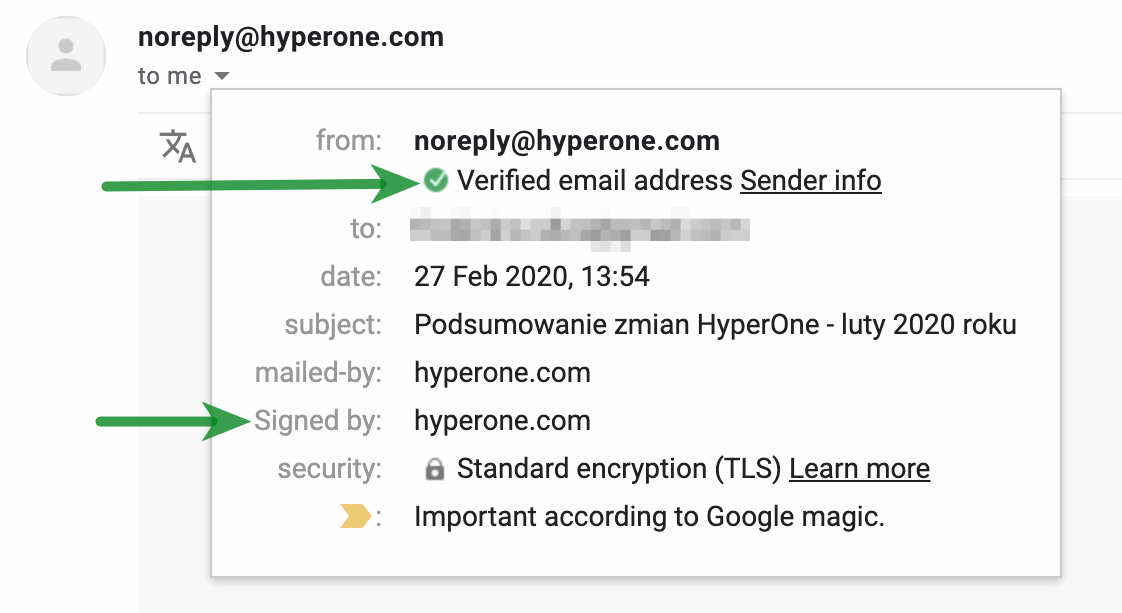Click the sender profile avatar icon
This screenshot has height=613, width=1122.
point(66,56)
